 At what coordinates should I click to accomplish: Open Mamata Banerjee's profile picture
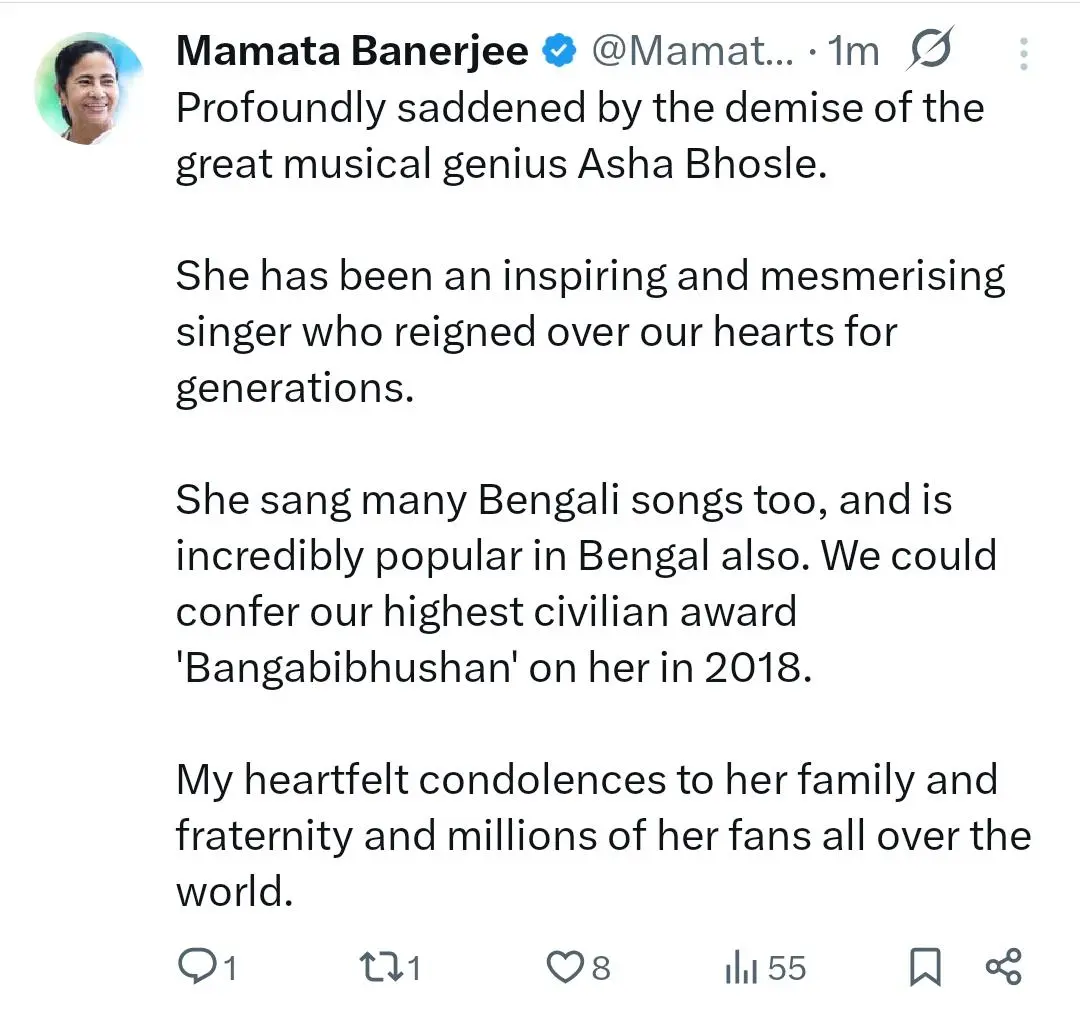point(90,90)
